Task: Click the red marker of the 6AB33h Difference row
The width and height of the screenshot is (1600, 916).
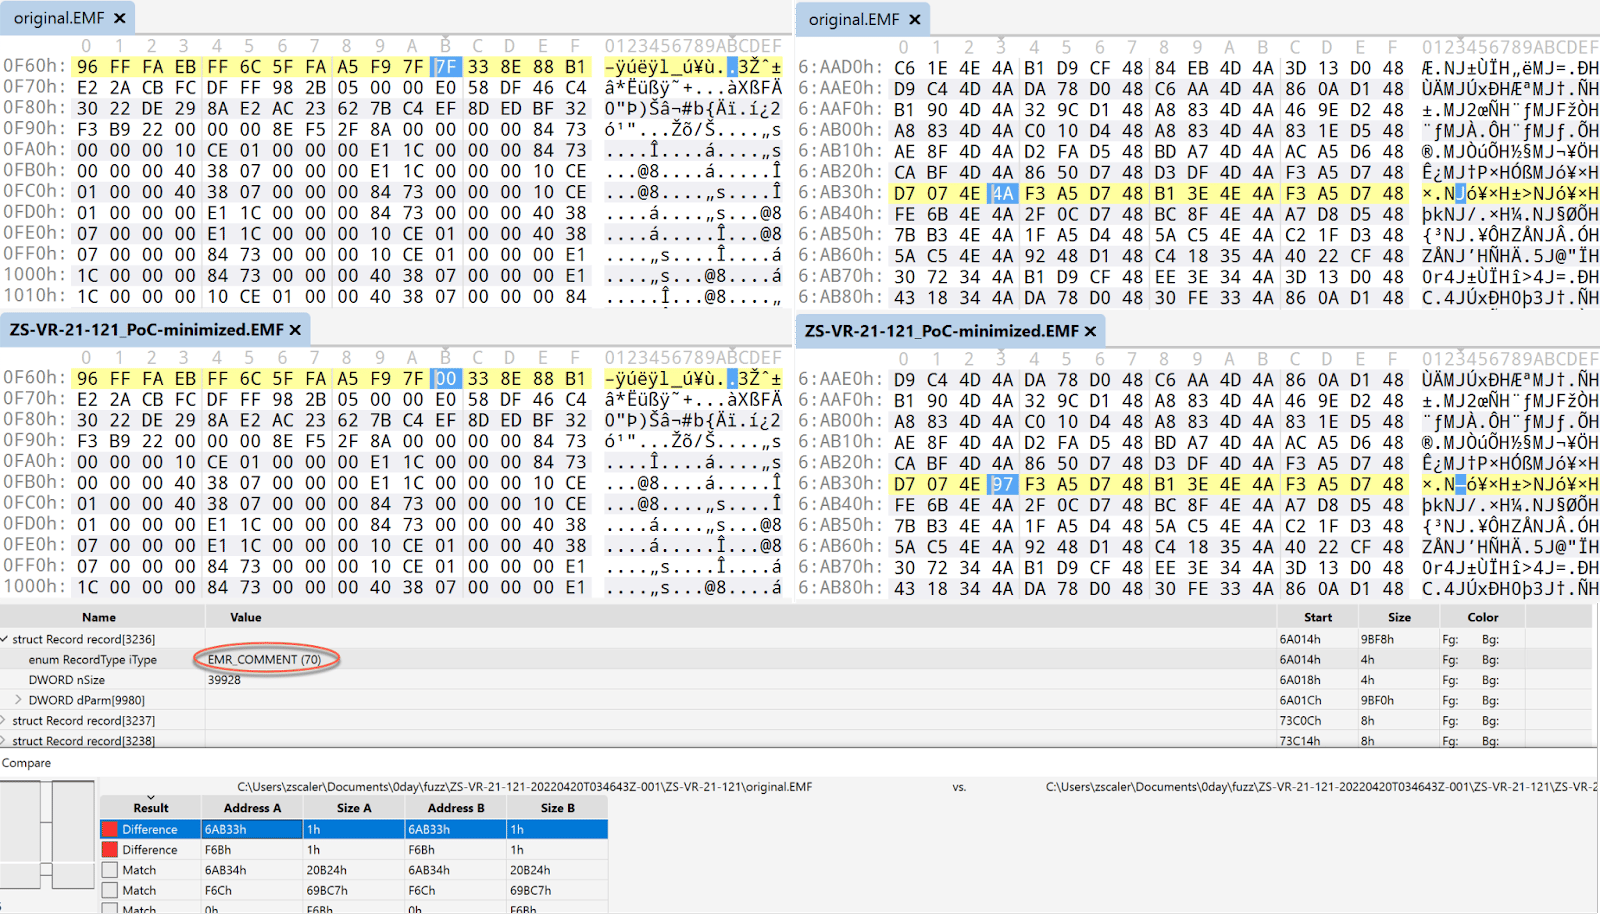Action: pyautogui.click(x=110, y=829)
